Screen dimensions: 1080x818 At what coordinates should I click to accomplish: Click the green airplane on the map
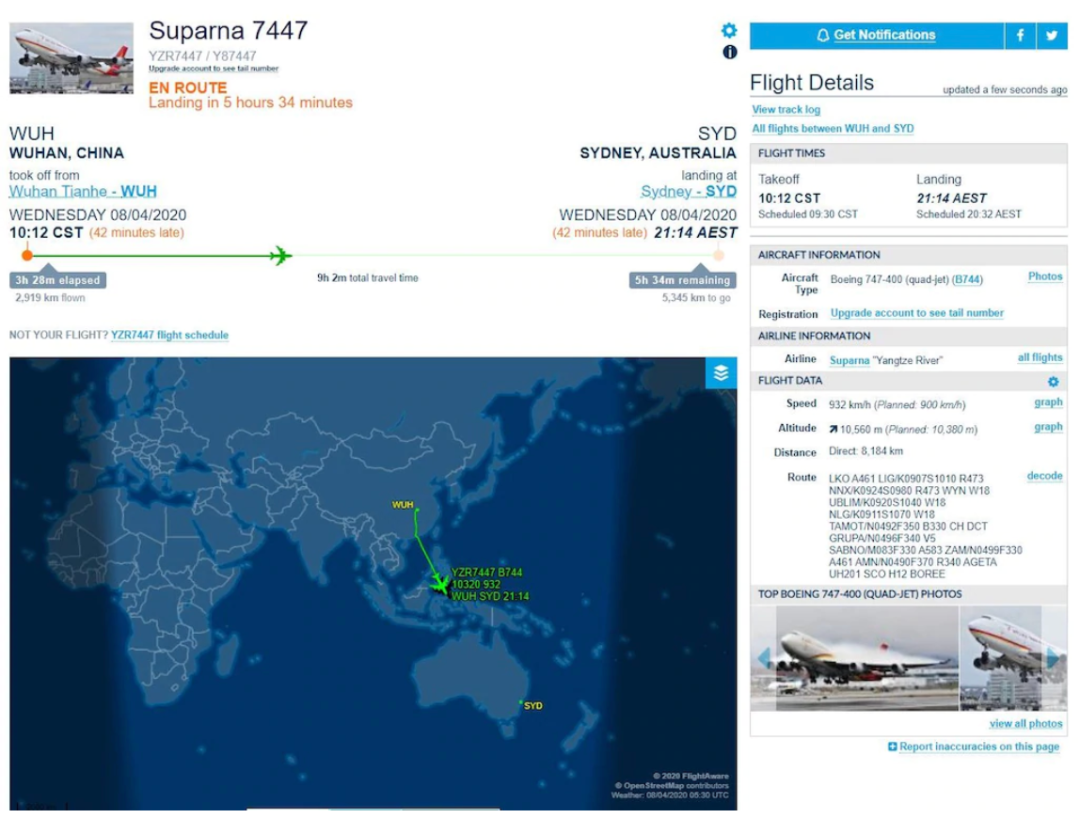tap(439, 586)
